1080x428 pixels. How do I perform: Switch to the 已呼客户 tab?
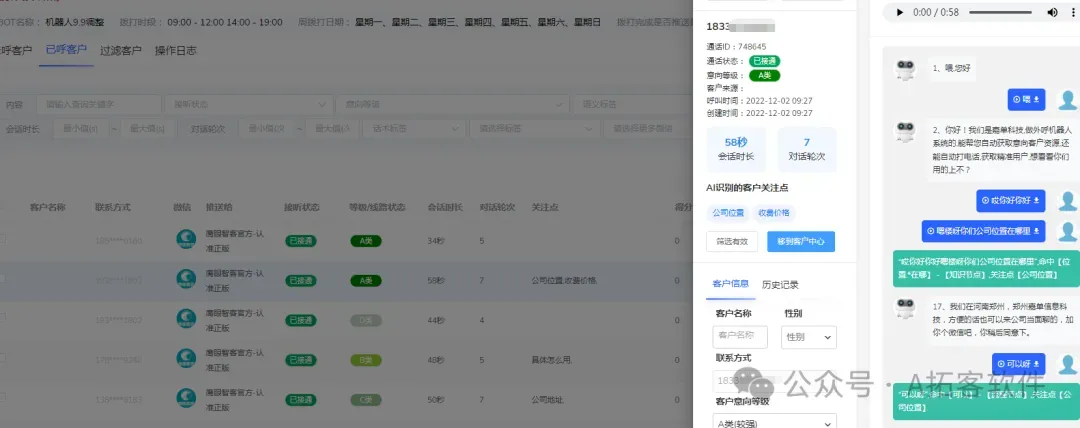tap(66, 50)
